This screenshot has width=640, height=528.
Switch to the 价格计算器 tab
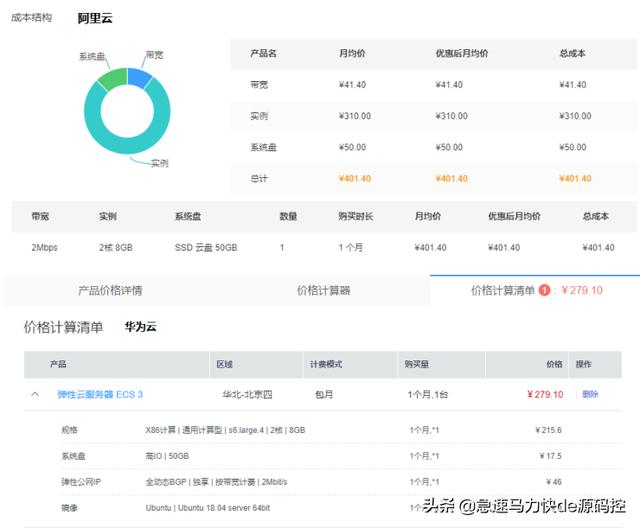click(x=323, y=291)
